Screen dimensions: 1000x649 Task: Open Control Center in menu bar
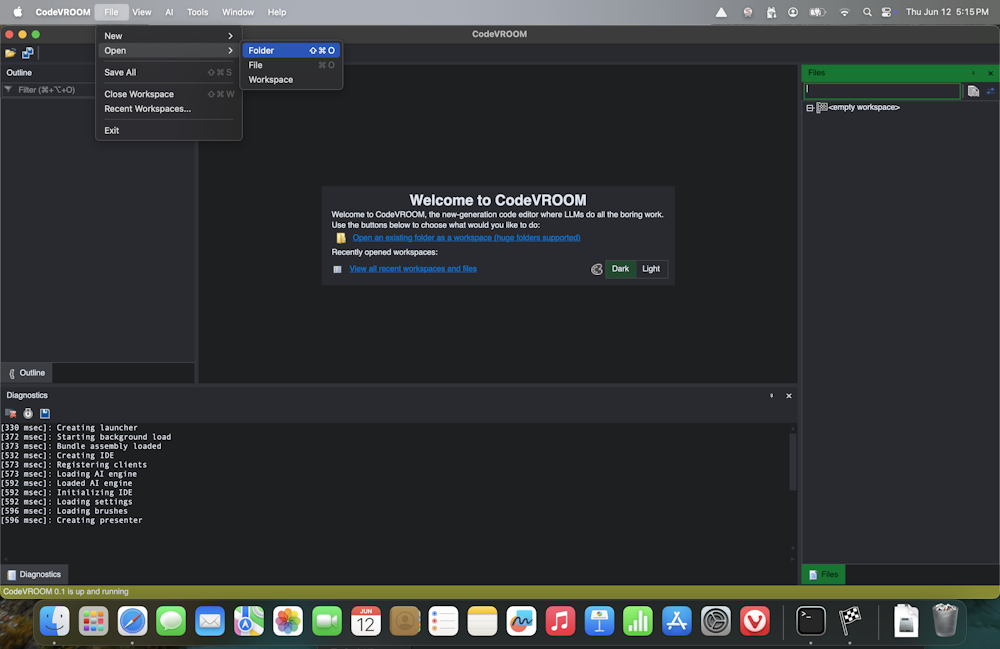[x=886, y=12]
